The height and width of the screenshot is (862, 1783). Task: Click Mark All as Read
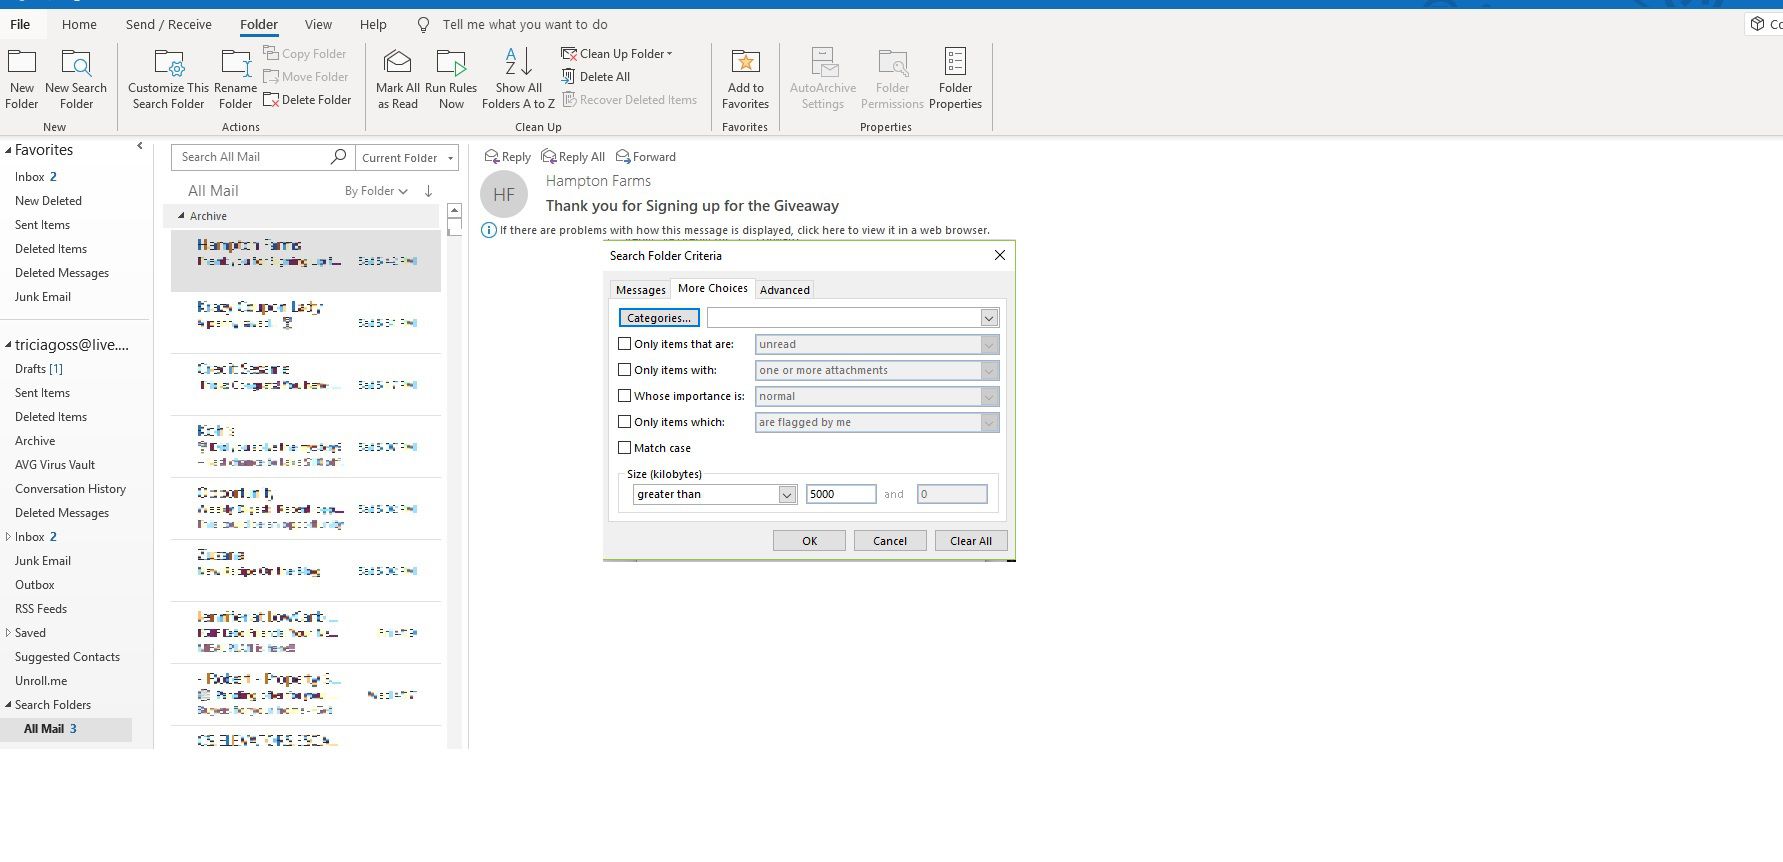click(x=398, y=79)
